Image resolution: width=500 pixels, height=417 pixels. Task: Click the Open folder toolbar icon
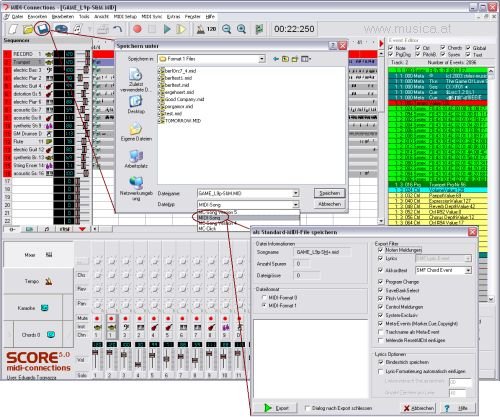point(28,29)
